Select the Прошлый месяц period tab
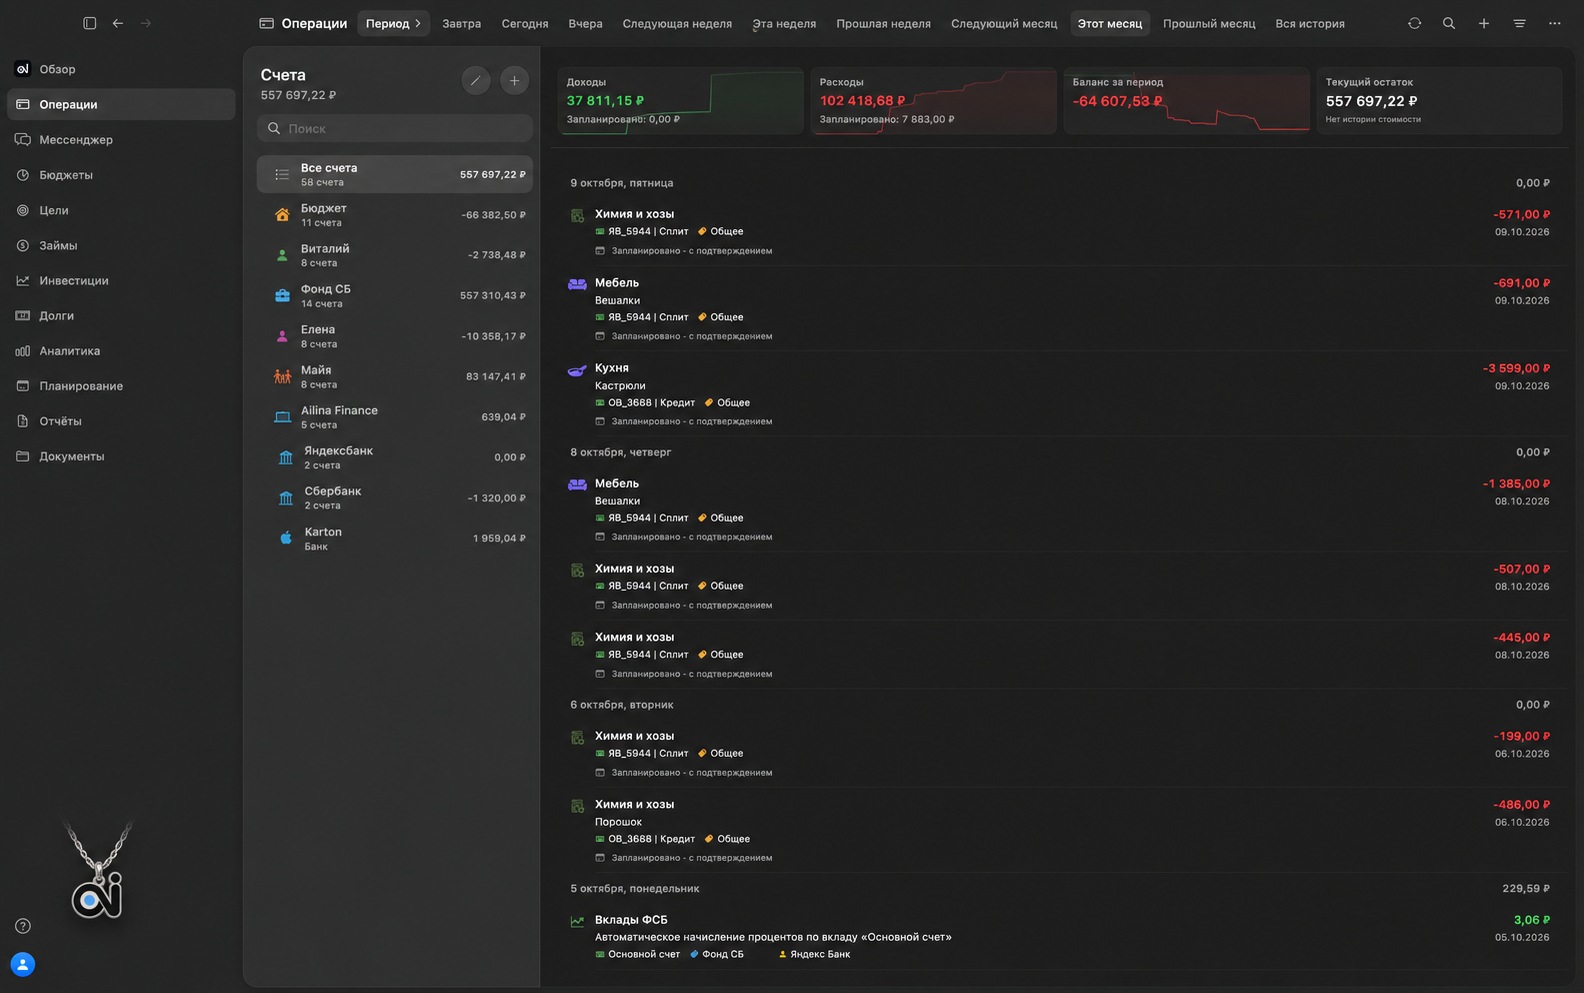 pyautogui.click(x=1209, y=23)
